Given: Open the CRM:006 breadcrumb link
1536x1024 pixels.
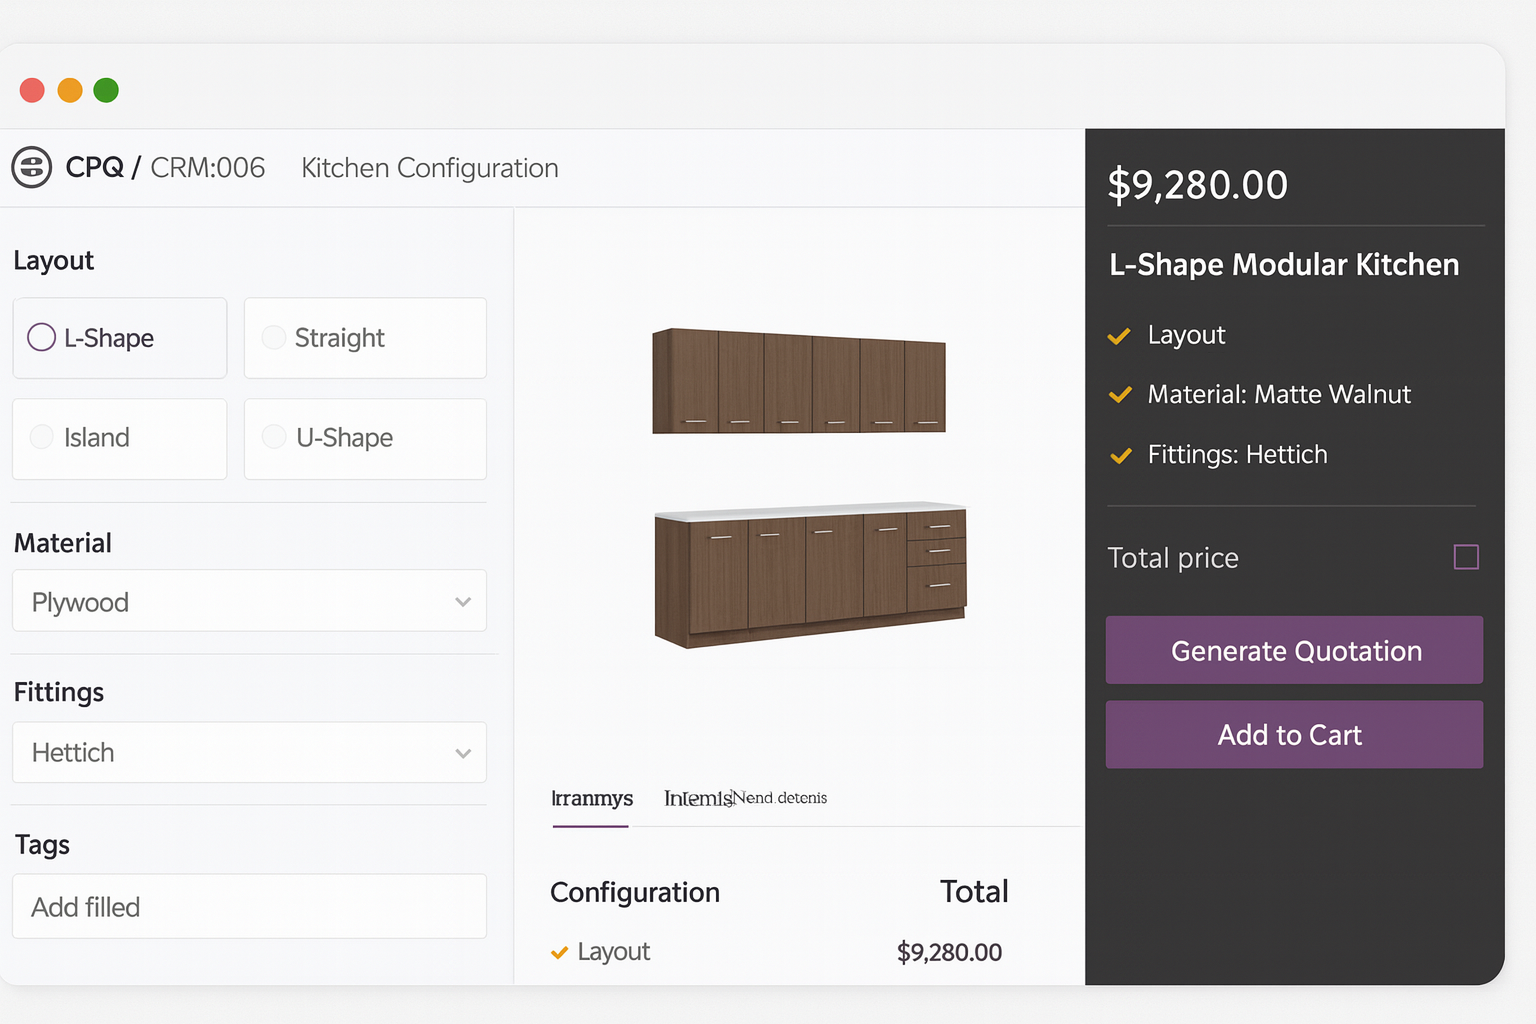Looking at the screenshot, I should coord(207,167).
